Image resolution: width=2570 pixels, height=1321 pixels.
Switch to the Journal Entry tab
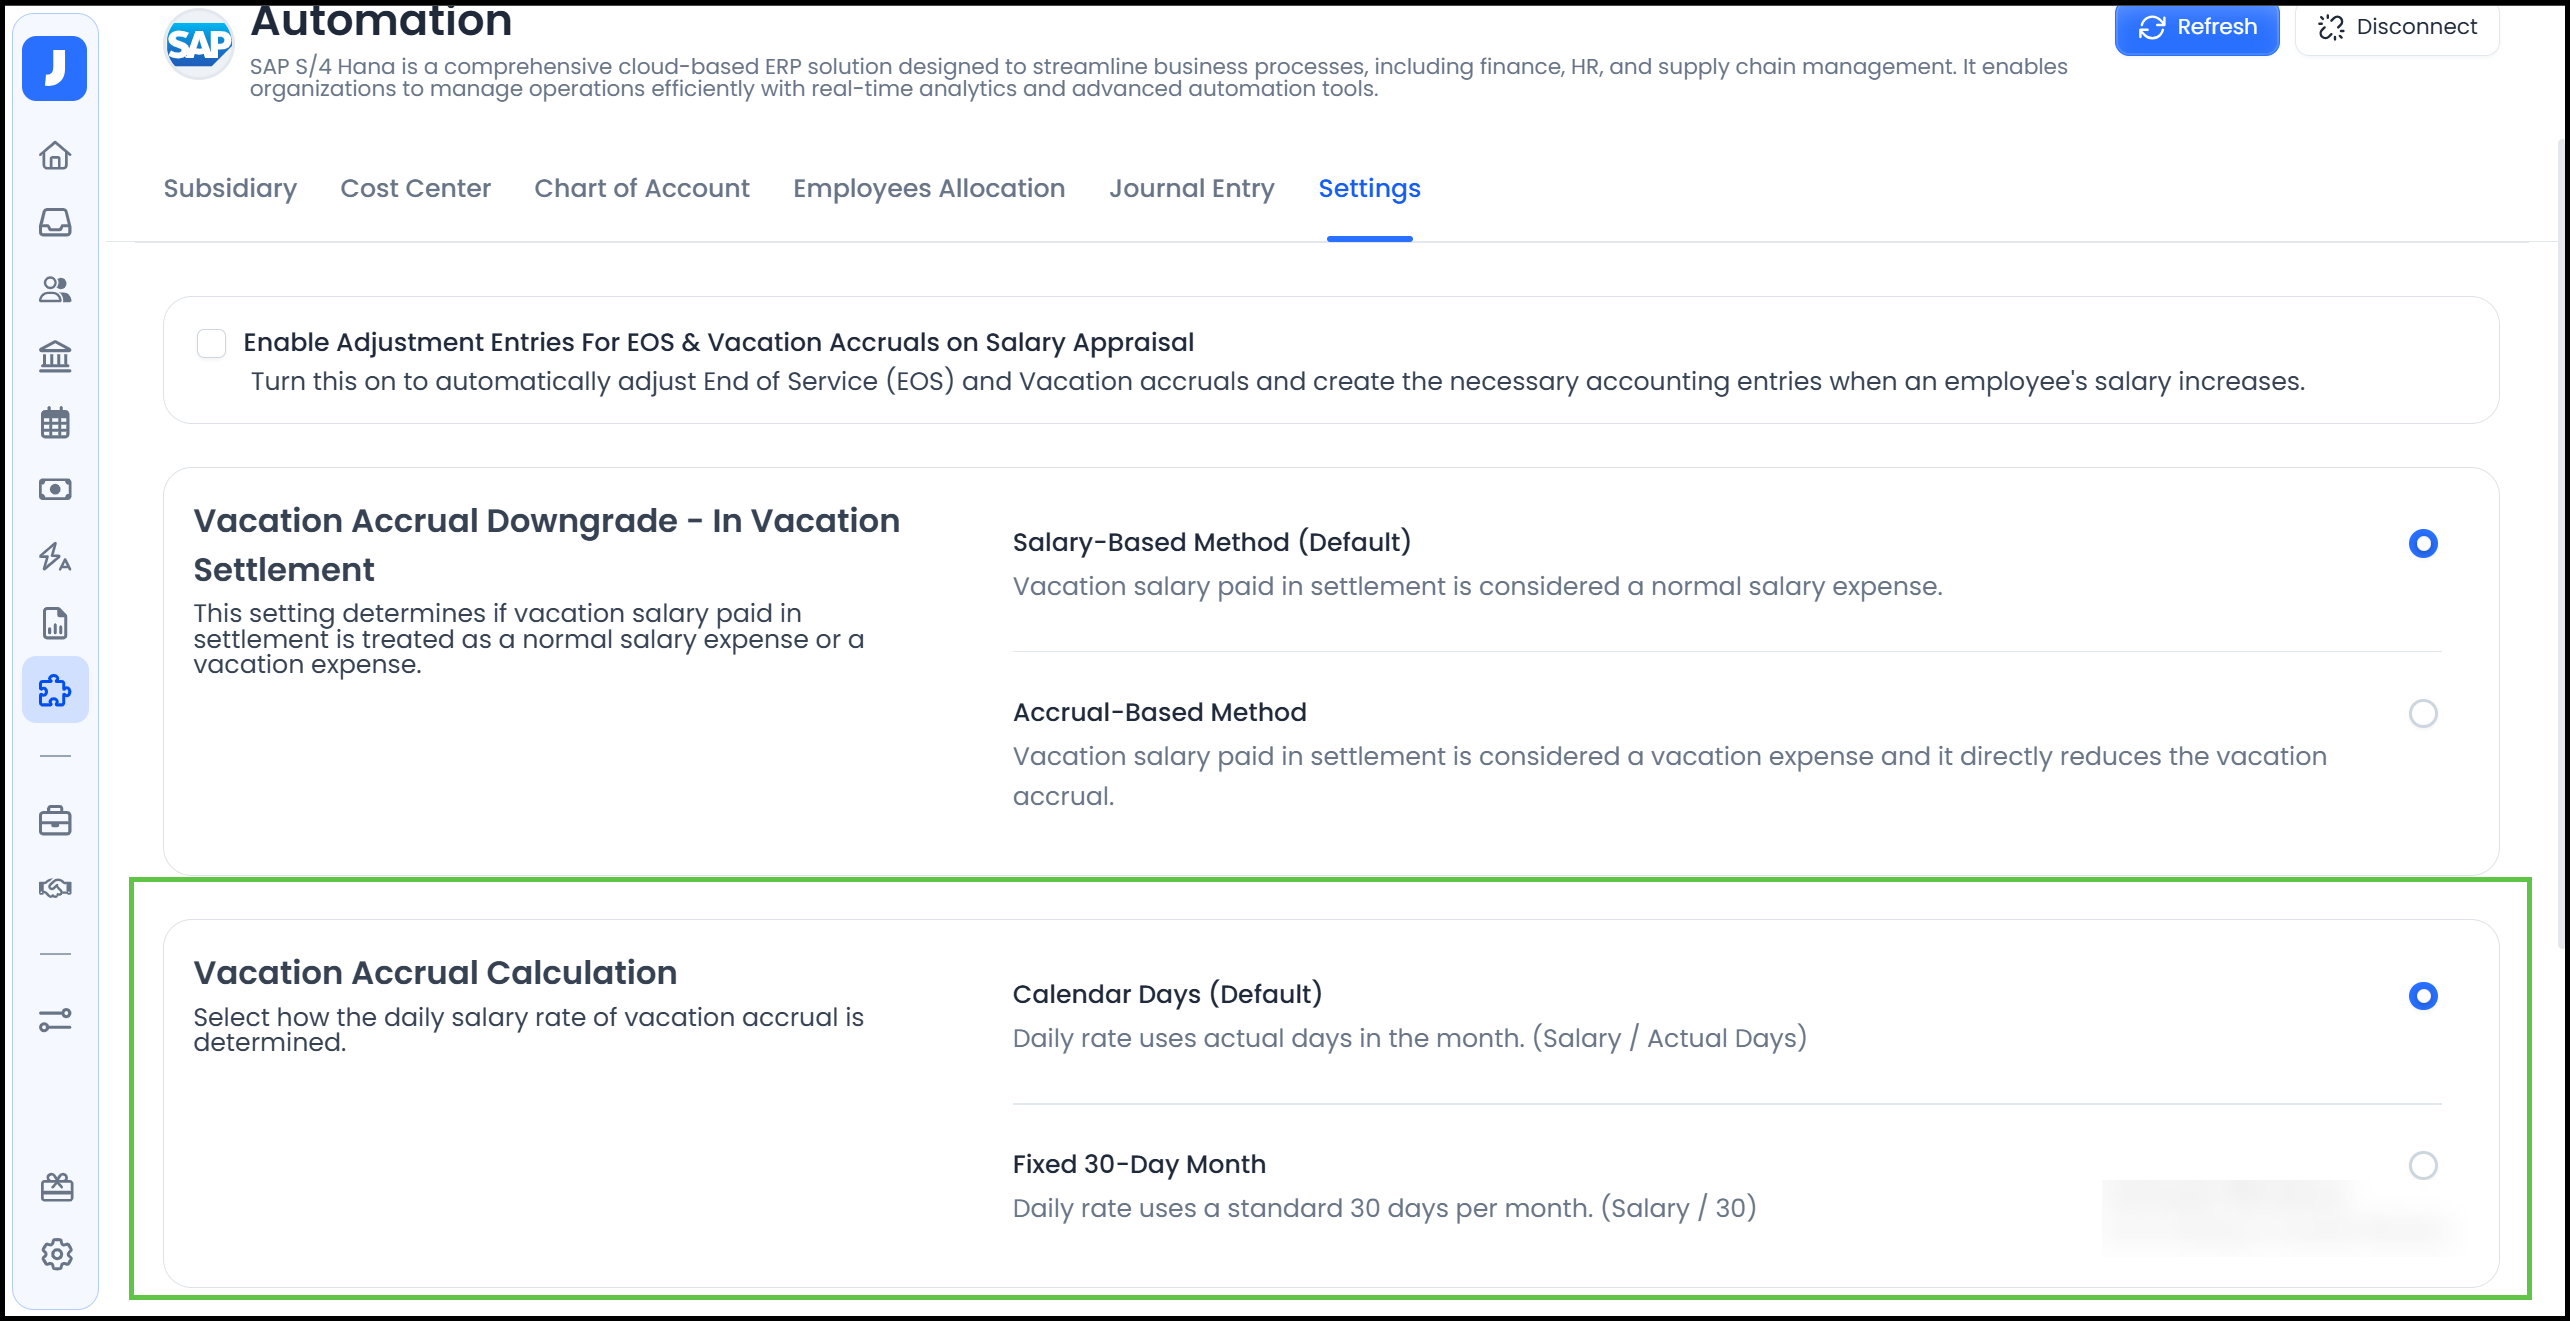click(x=1191, y=189)
